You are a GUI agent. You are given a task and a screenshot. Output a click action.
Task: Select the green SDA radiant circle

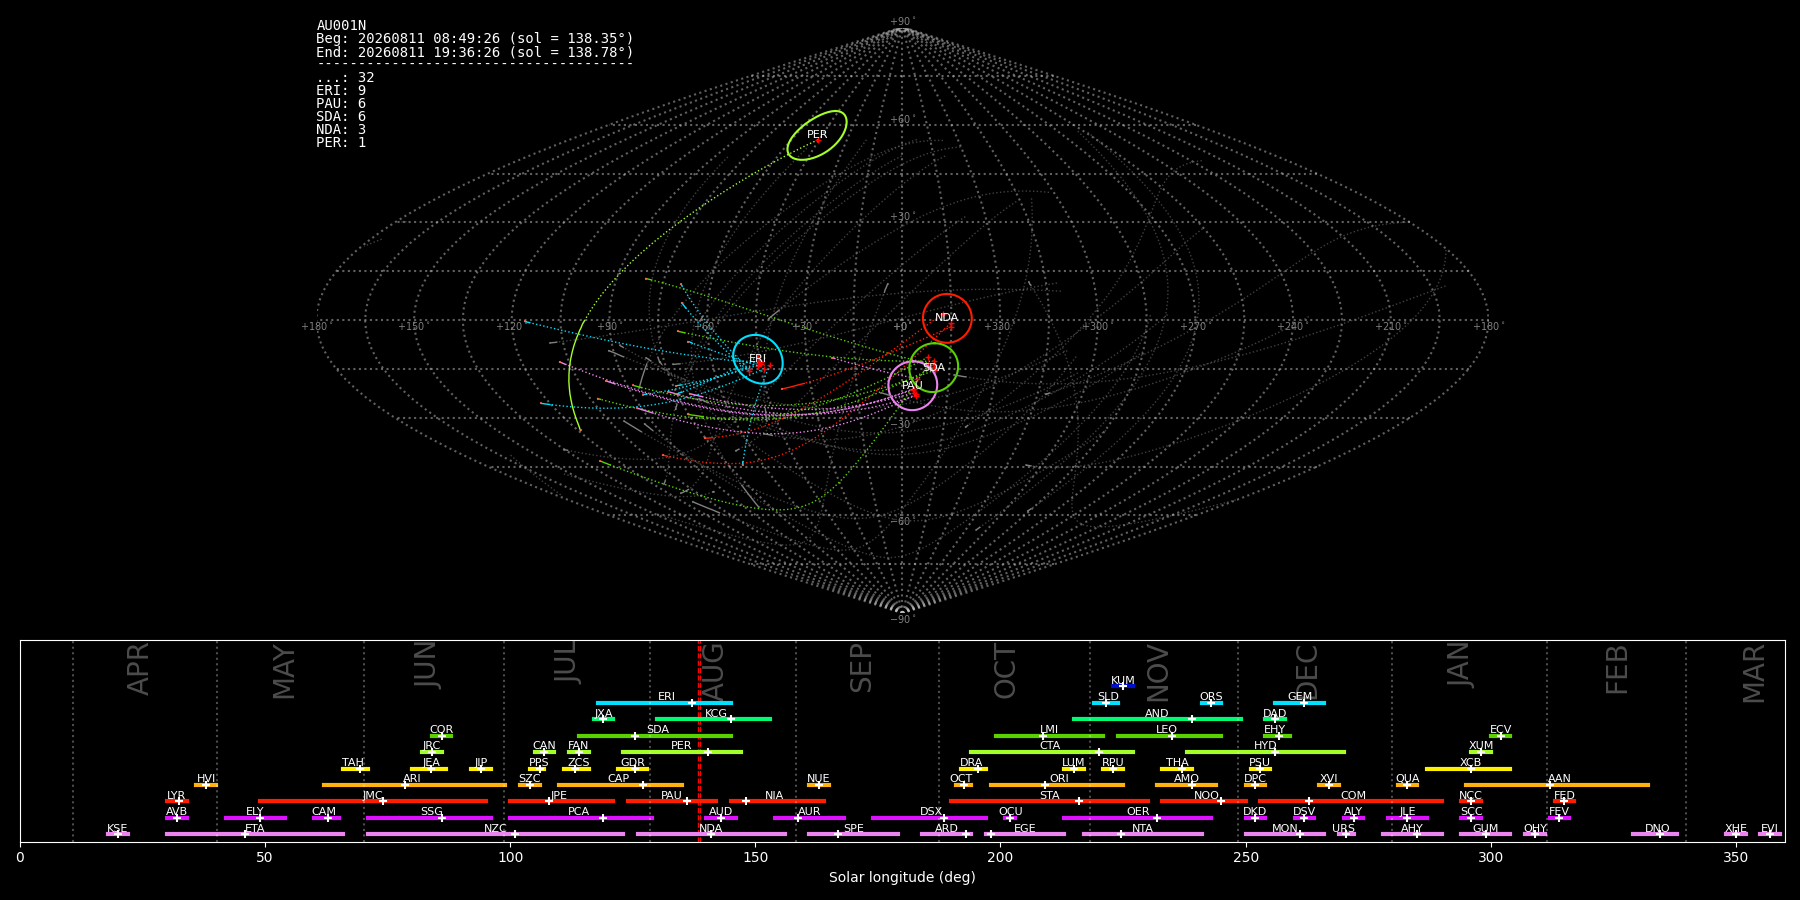pos(934,367)
